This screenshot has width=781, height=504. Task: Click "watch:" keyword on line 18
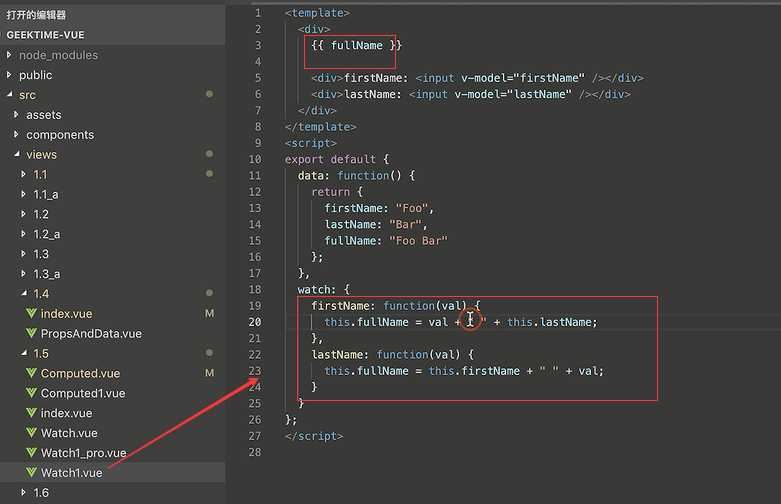[317, 289]
